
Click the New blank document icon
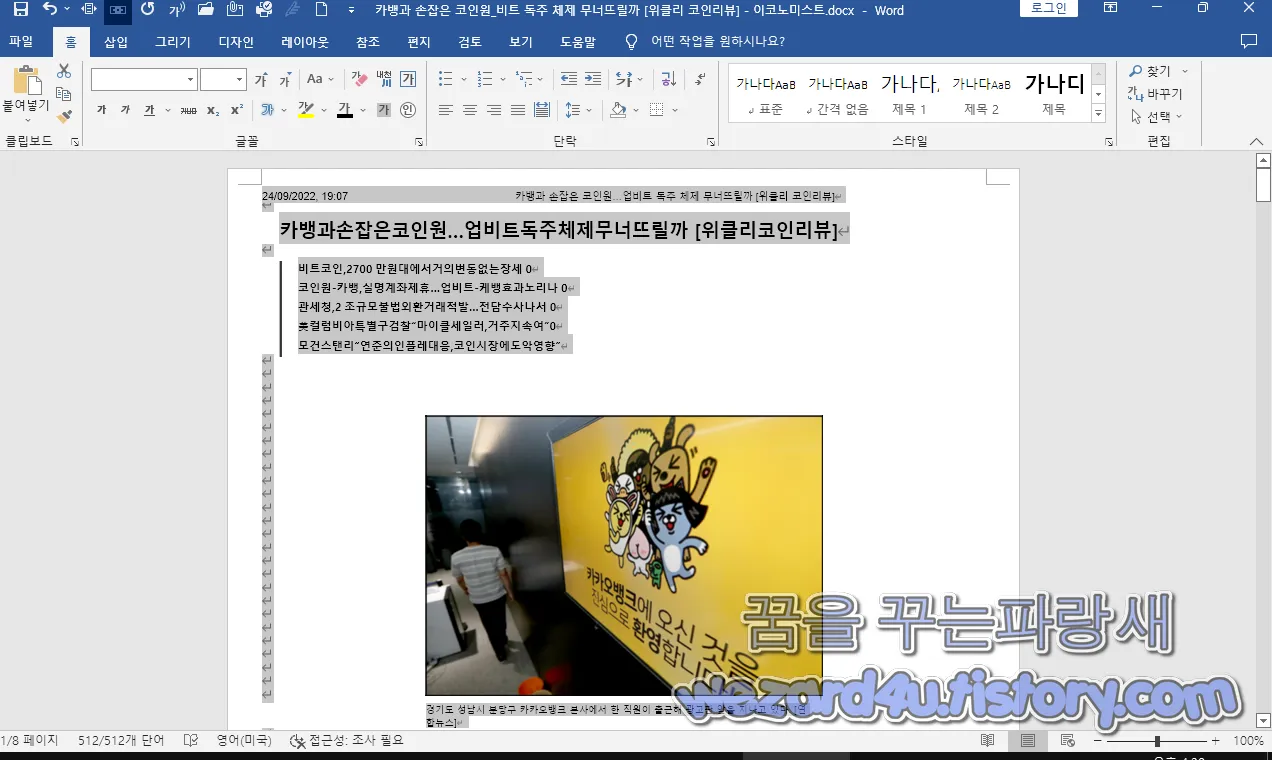[x=321, y=10]
